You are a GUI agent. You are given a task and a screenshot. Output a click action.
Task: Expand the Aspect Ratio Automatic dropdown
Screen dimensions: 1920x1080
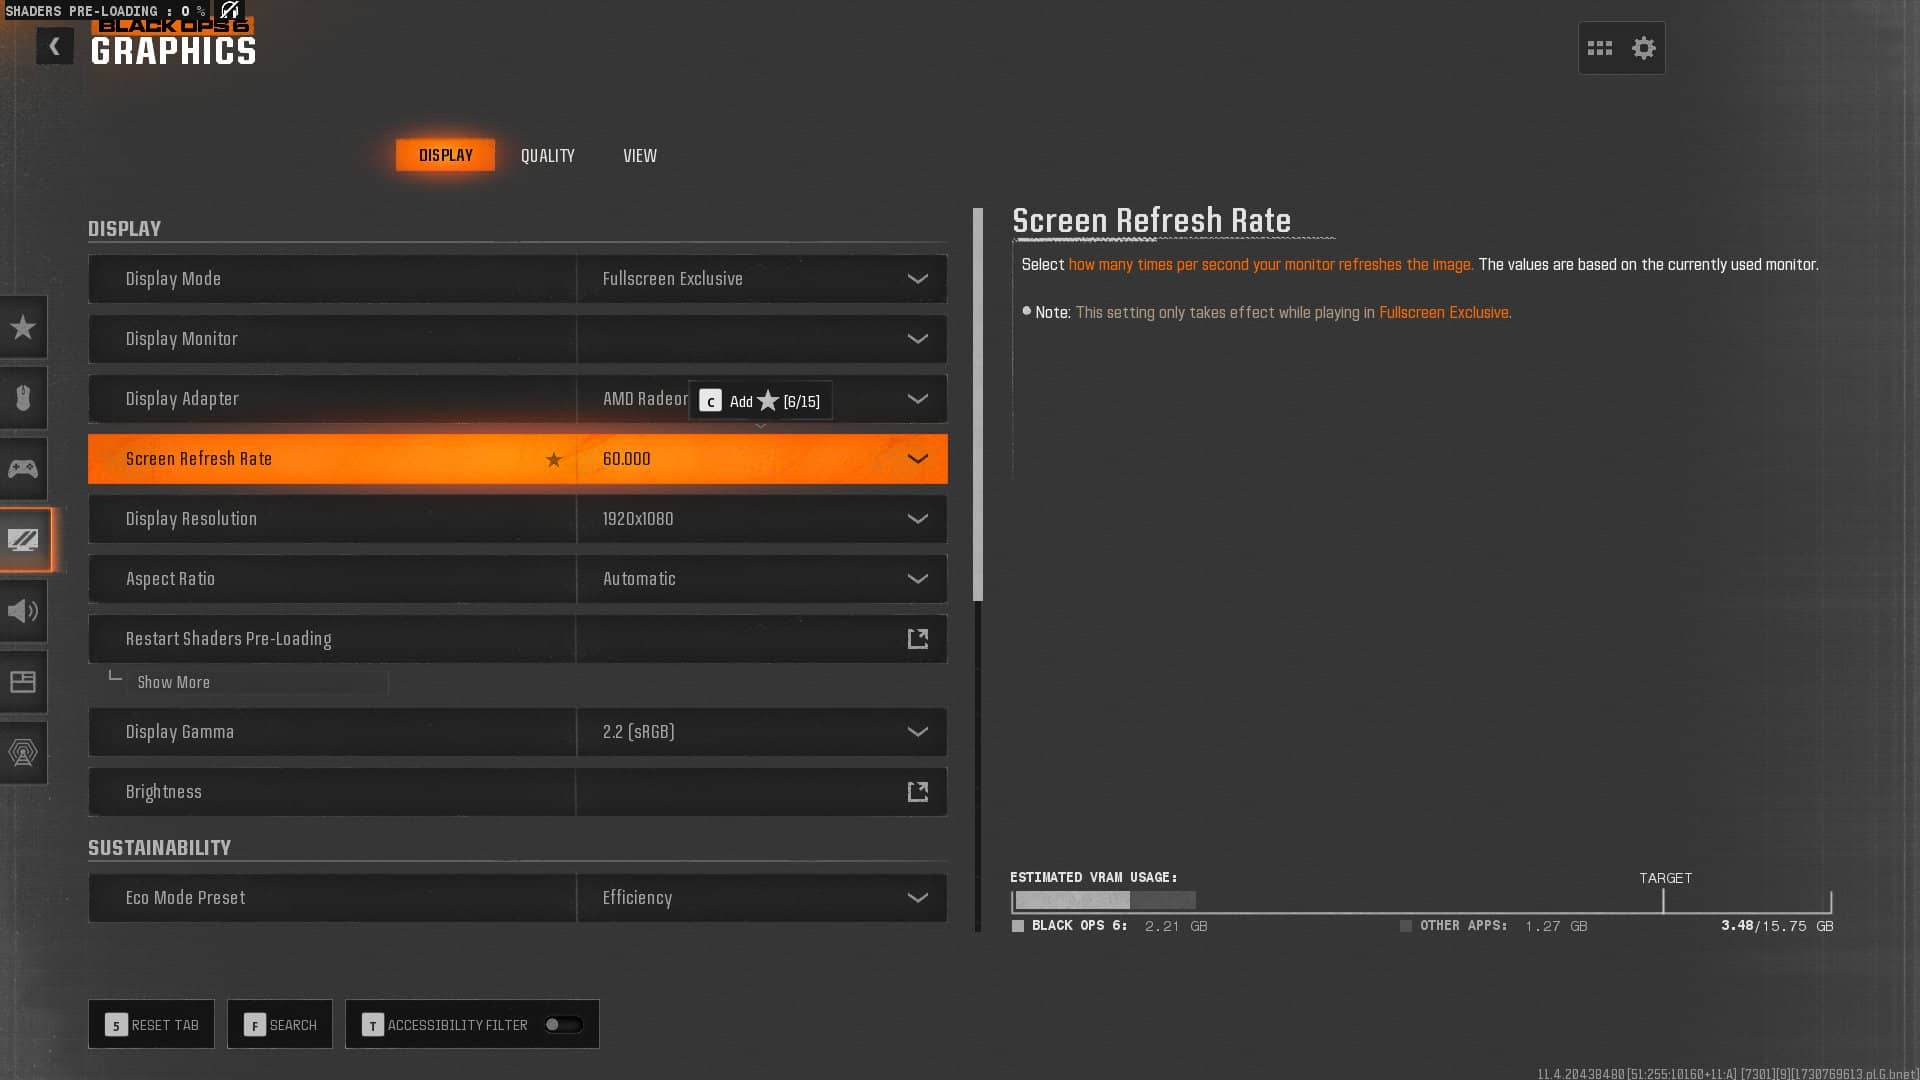[762, 579]
